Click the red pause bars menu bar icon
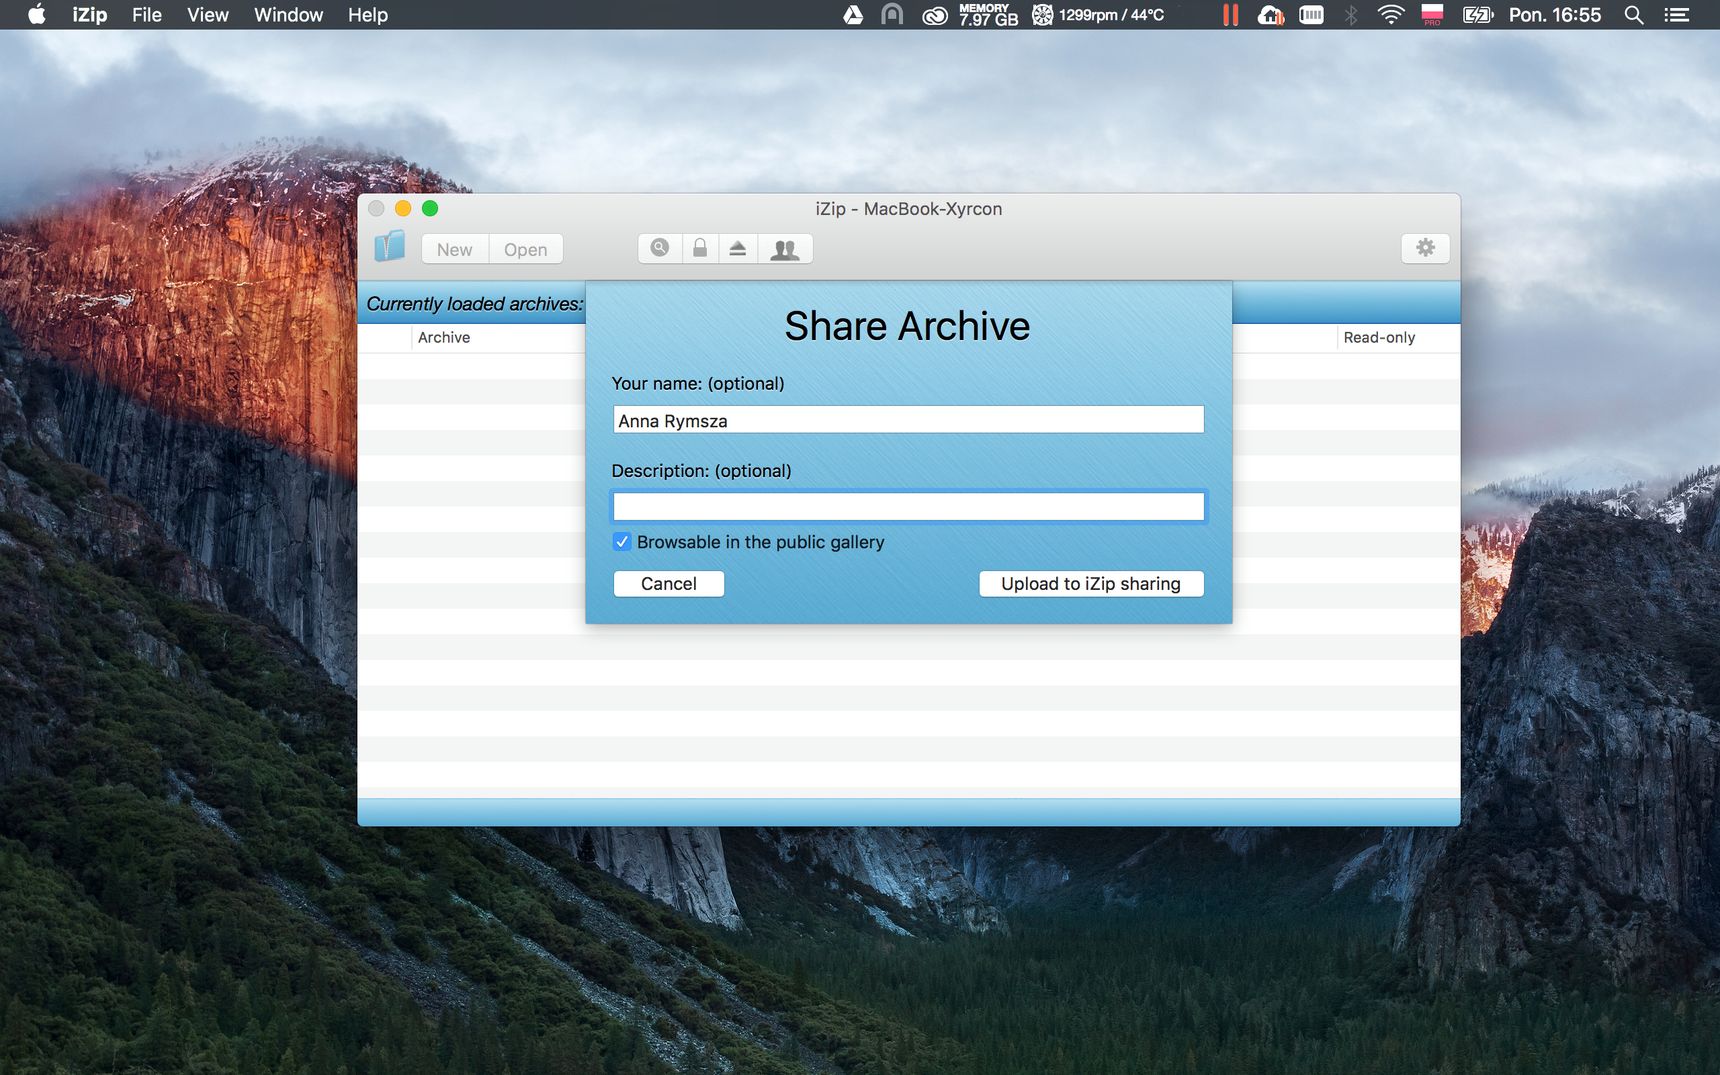 1230,15
